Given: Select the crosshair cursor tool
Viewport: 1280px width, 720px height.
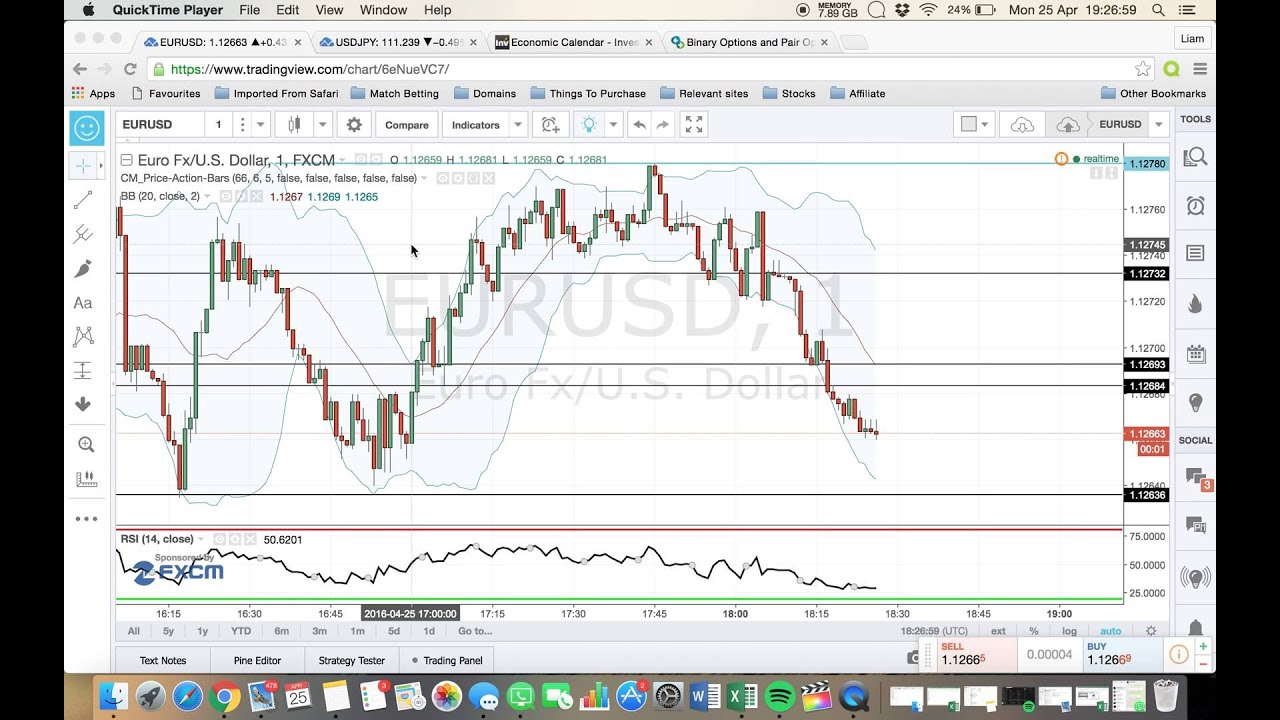Looking at the screenshot, I should 84,165.
